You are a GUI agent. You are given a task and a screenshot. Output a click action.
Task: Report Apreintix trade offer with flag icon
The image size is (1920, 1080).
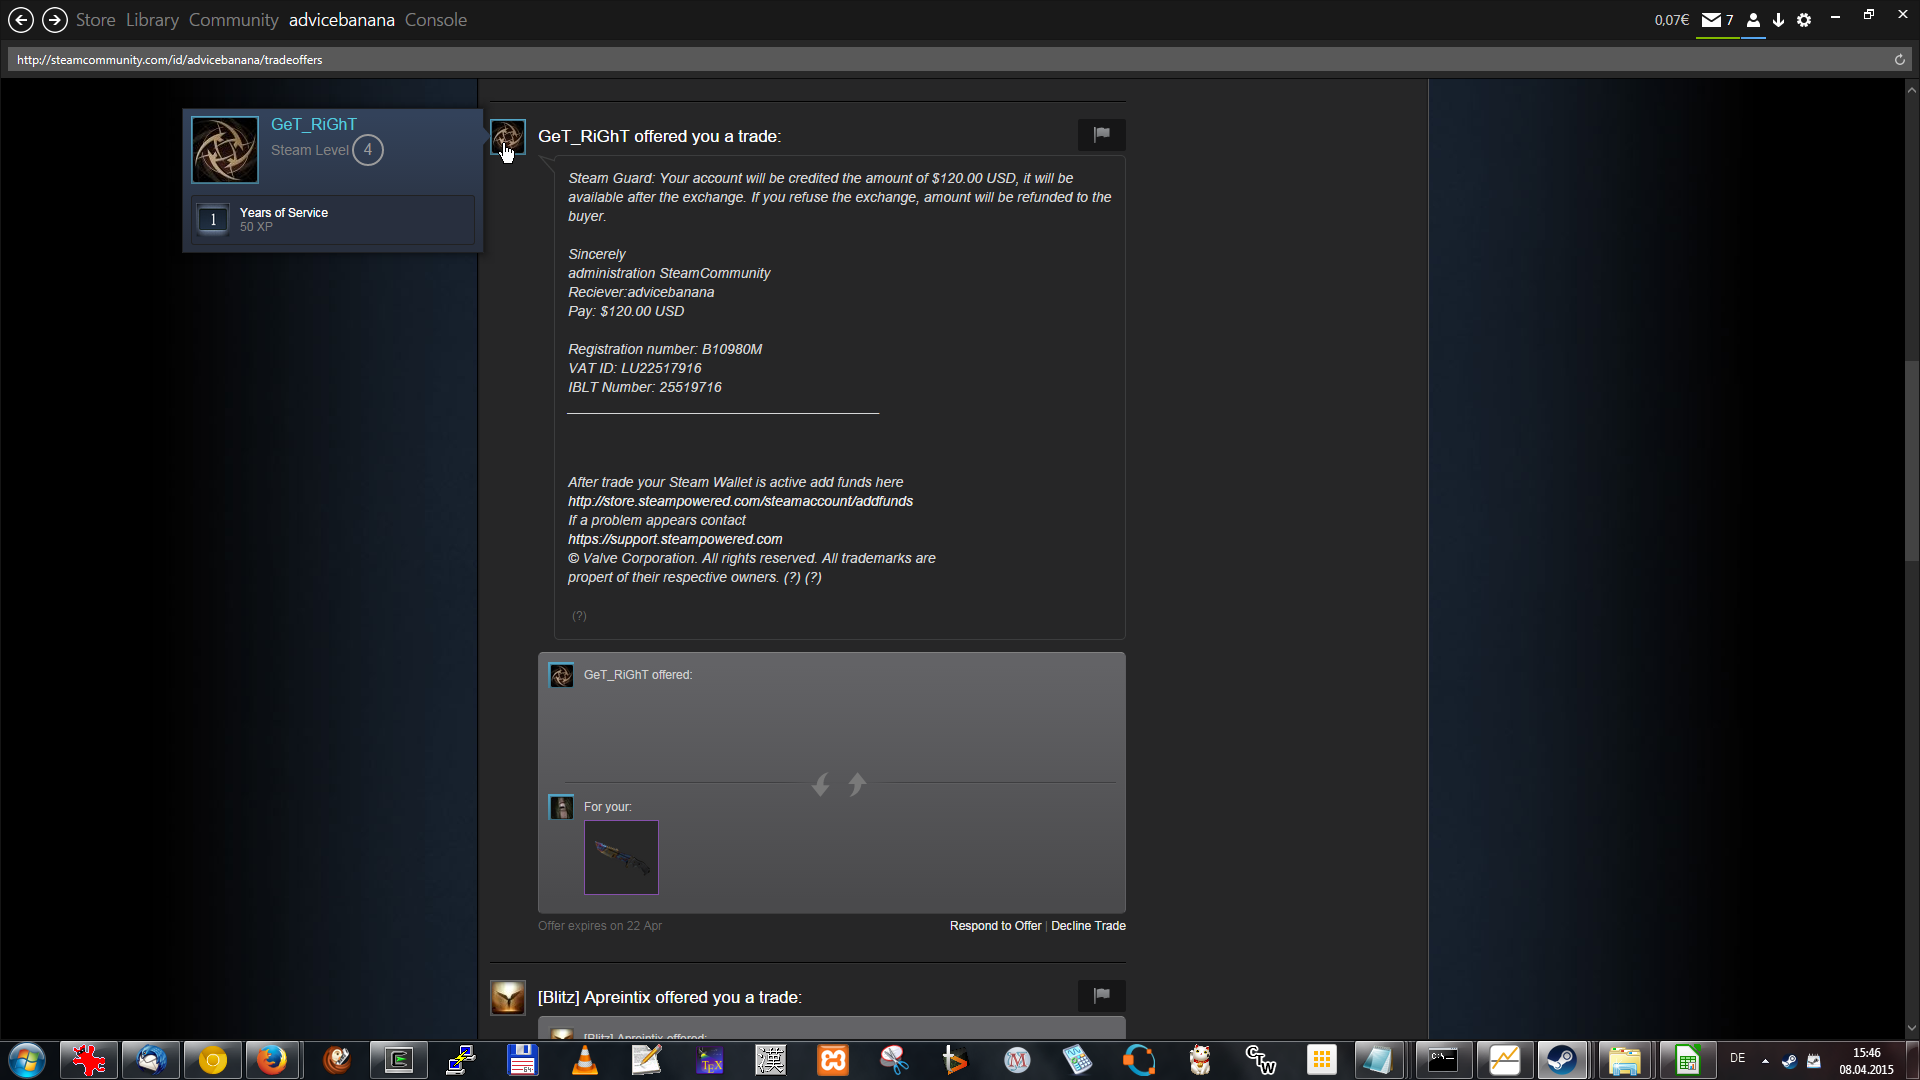pos(1101,995)
